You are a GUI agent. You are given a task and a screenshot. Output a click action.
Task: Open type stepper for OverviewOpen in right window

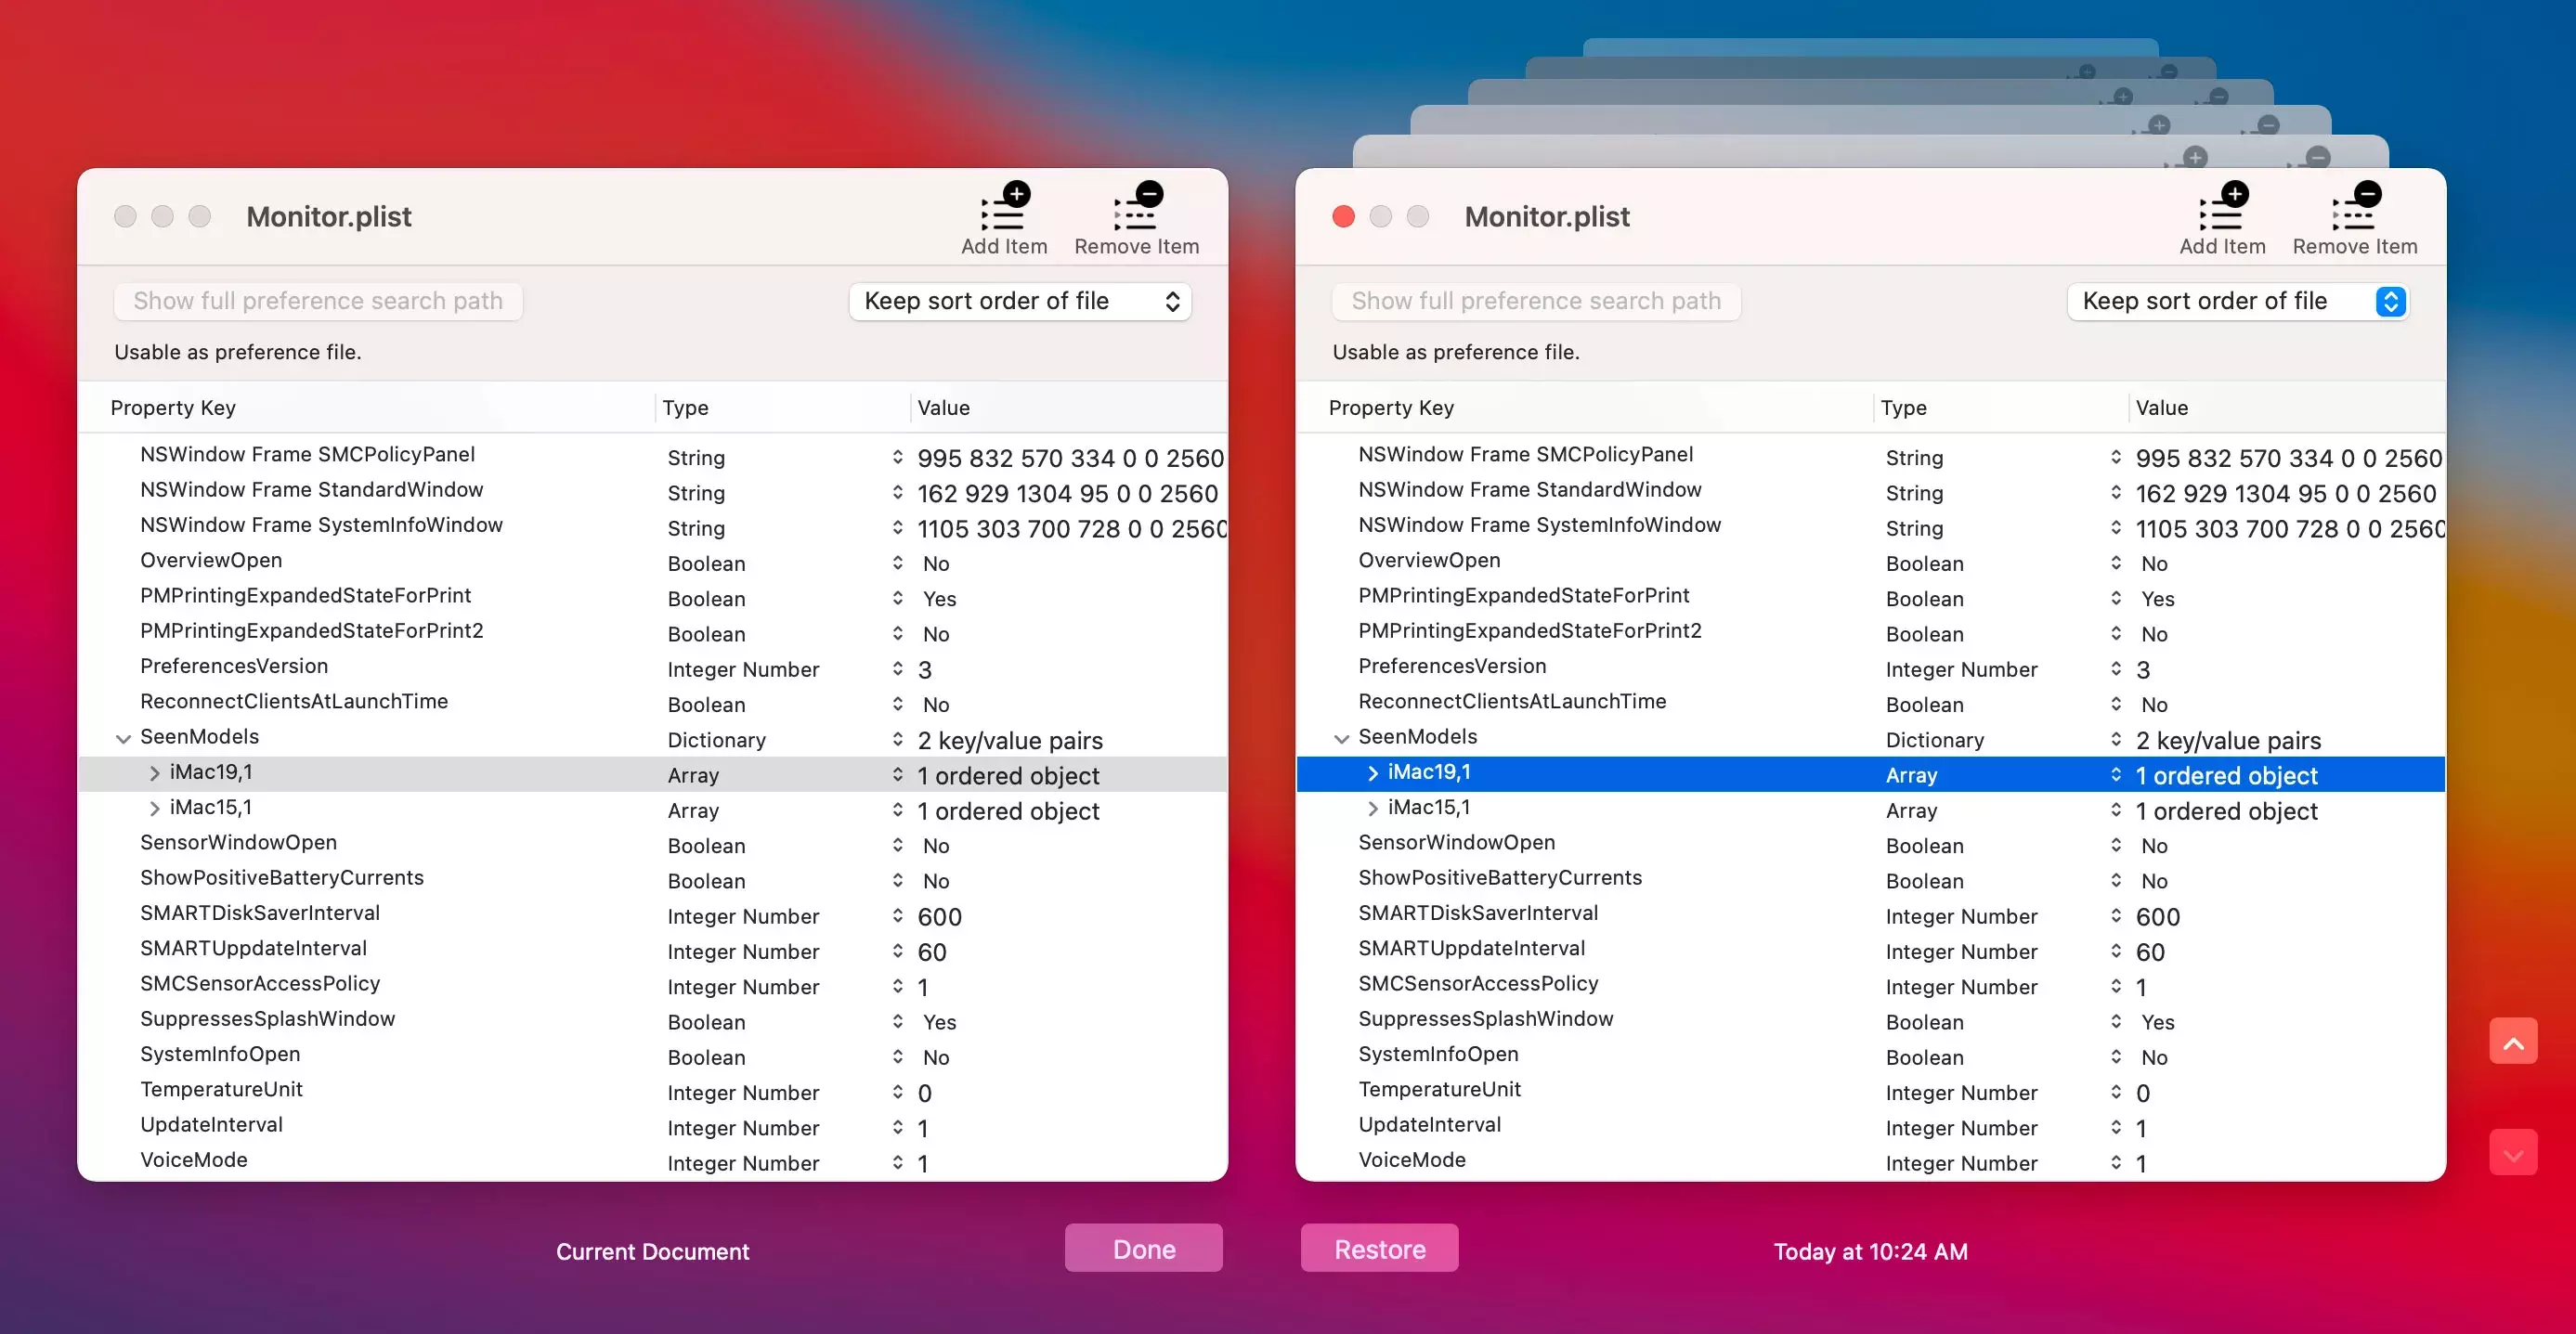click(x=2115, y=563)
